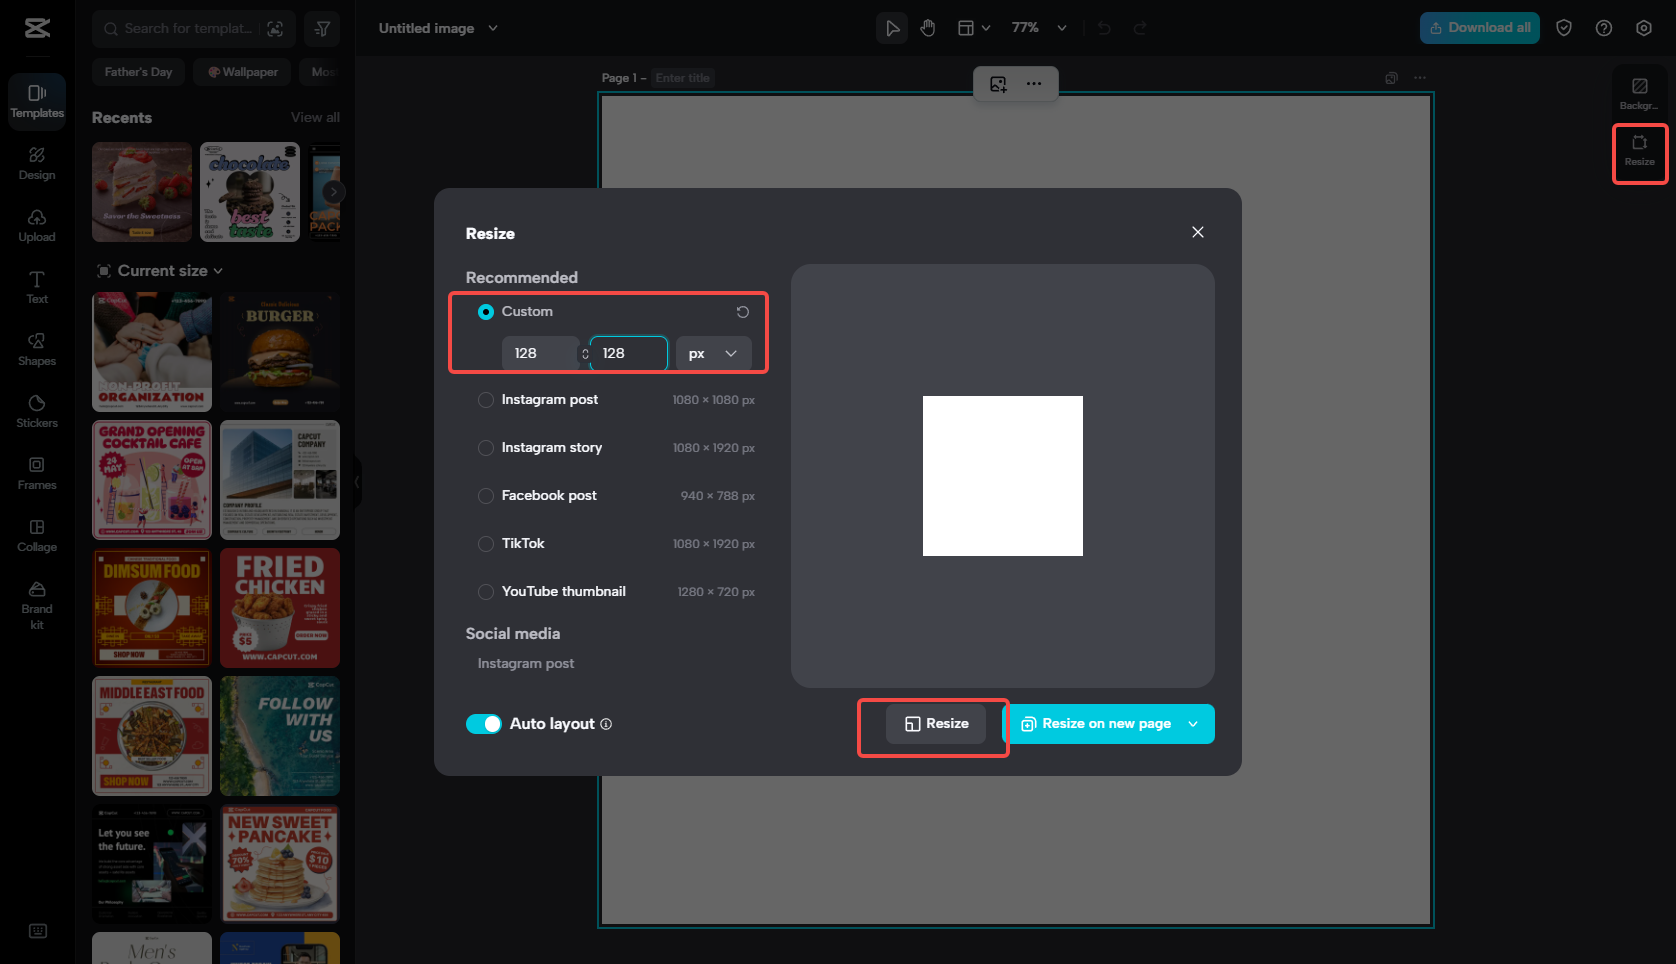Image resolution: width=1676 pixels, height=964 pixels.
Task: Select the Wallpaper category chip
Action: pyautogui.click(x=241, y=71)
